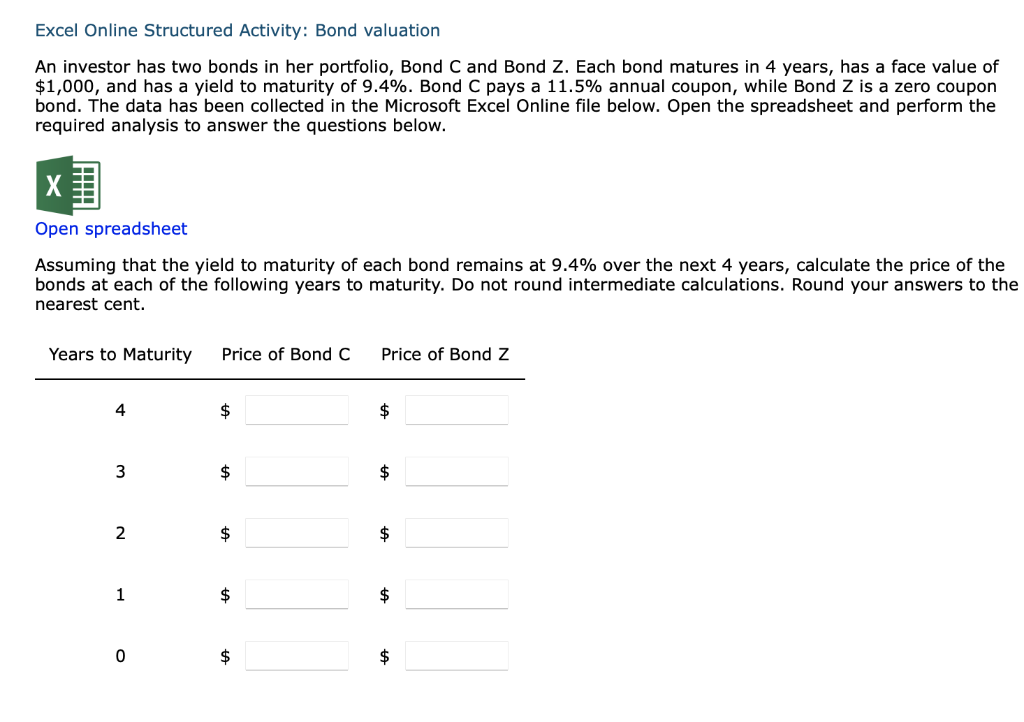Open spreadsheet link
Screen dimensions: 1024x722
tap(110, 229)
